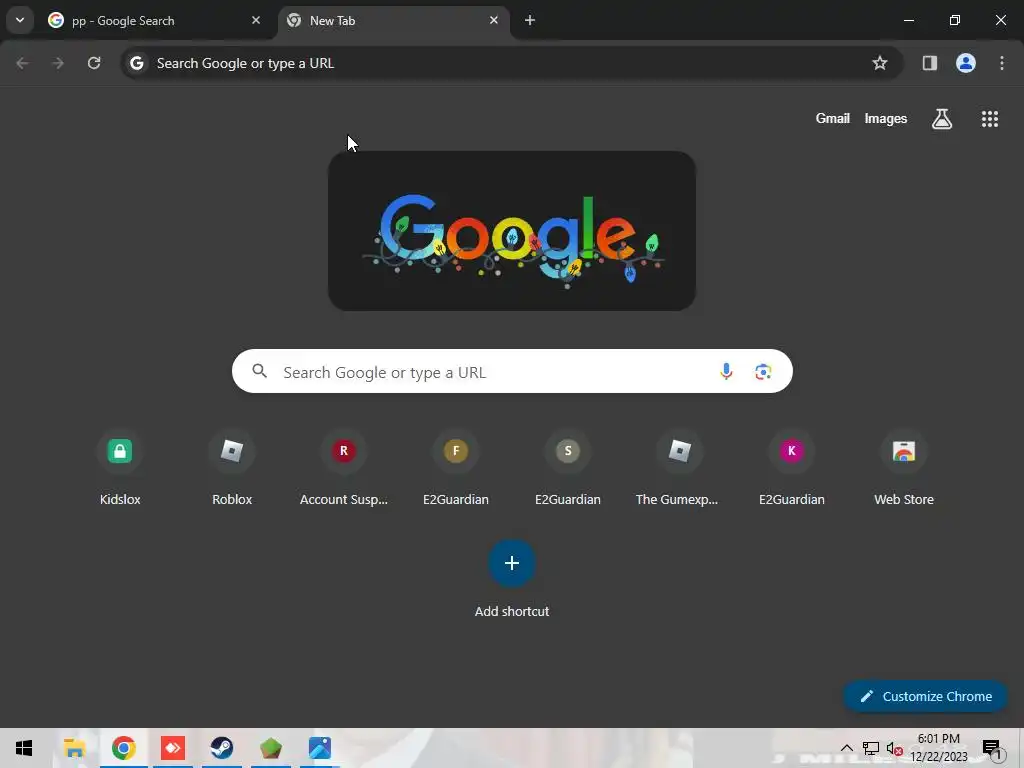Open Gmail link

pyautogui.click(x=833, y=119)
